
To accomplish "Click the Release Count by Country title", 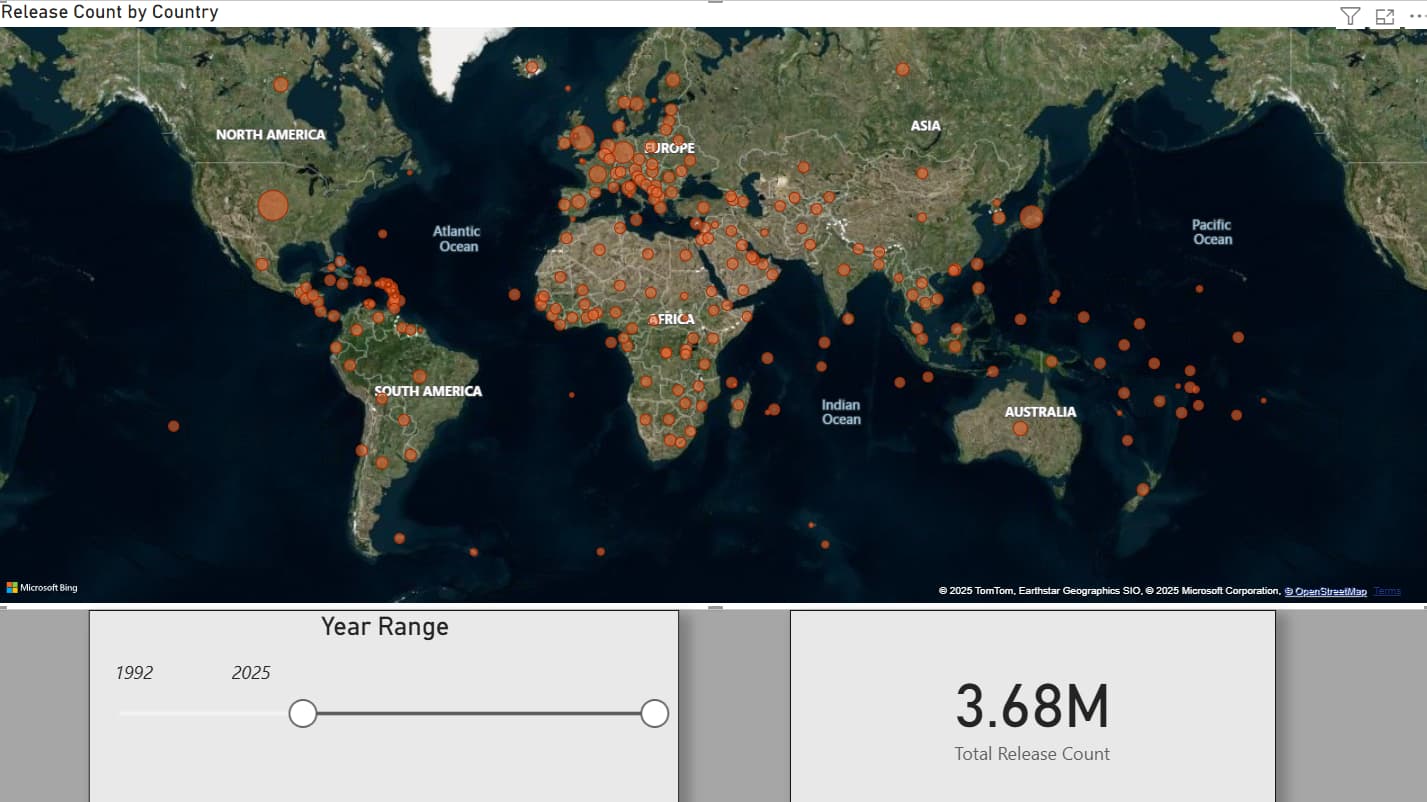I will pos(110,12).
